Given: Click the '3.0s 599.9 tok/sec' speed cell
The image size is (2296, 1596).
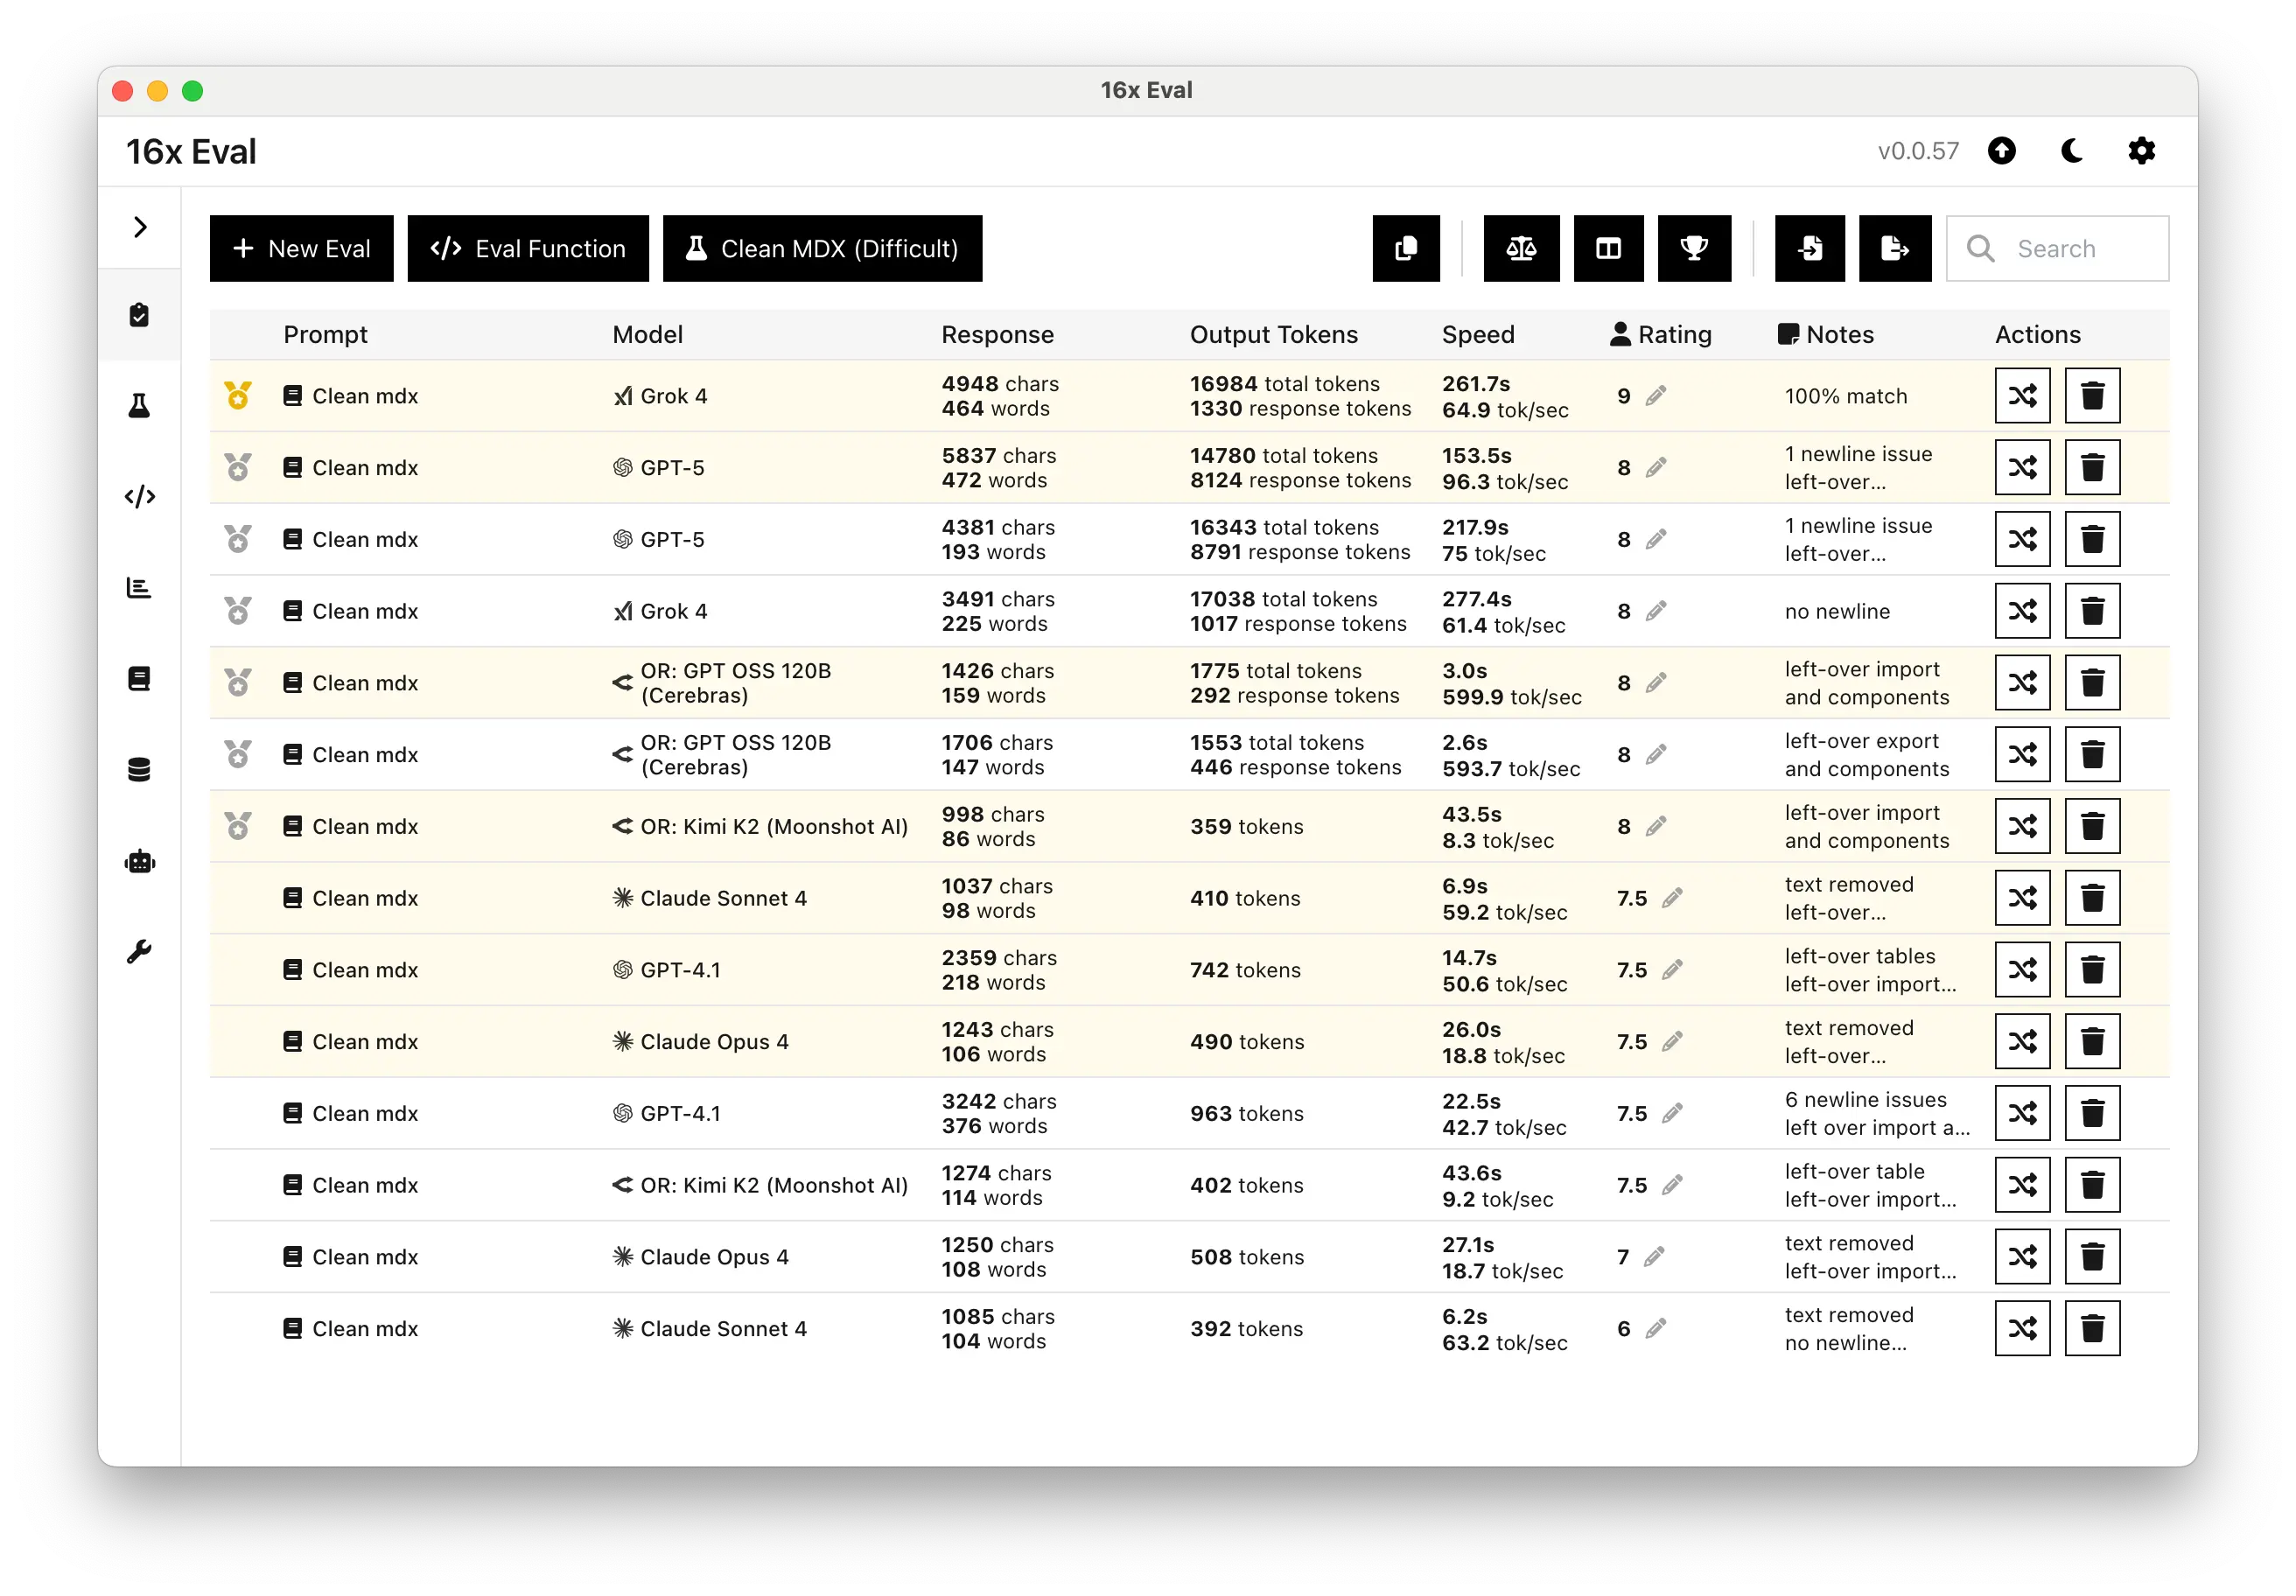Looking at the screenshot, I should (x=1511, y=683).
